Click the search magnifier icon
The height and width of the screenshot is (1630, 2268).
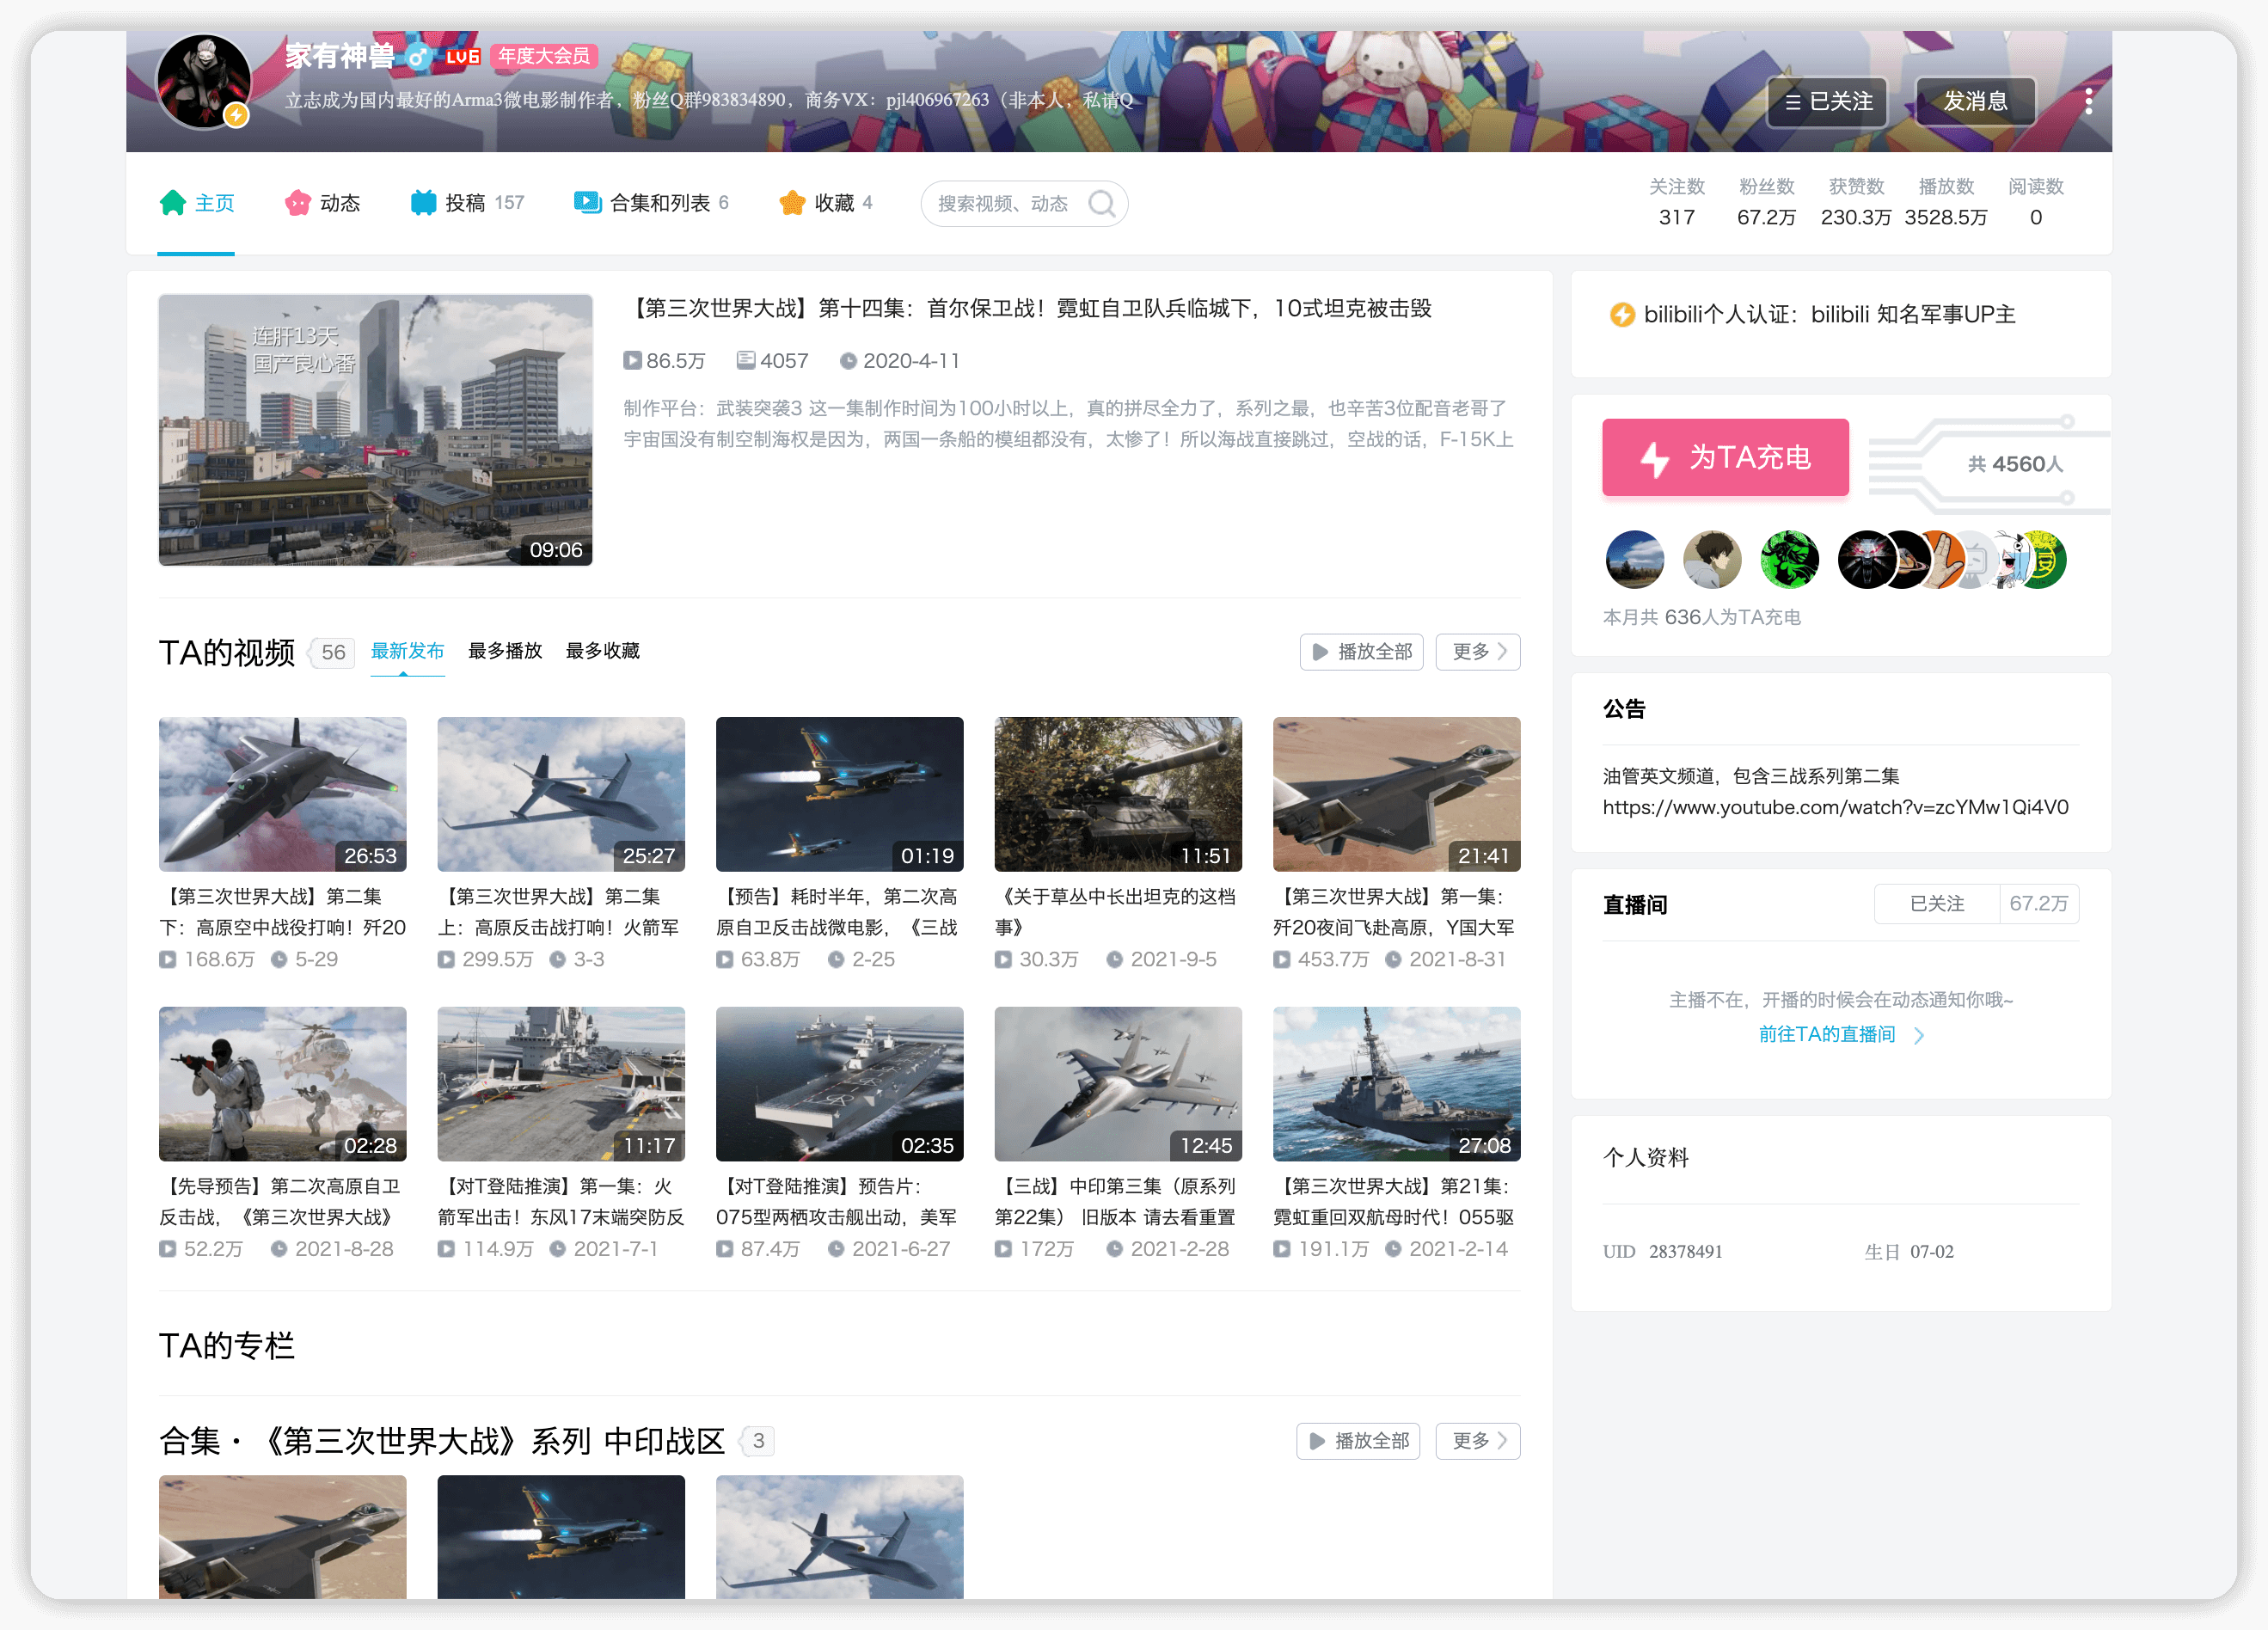(1101, 204)
